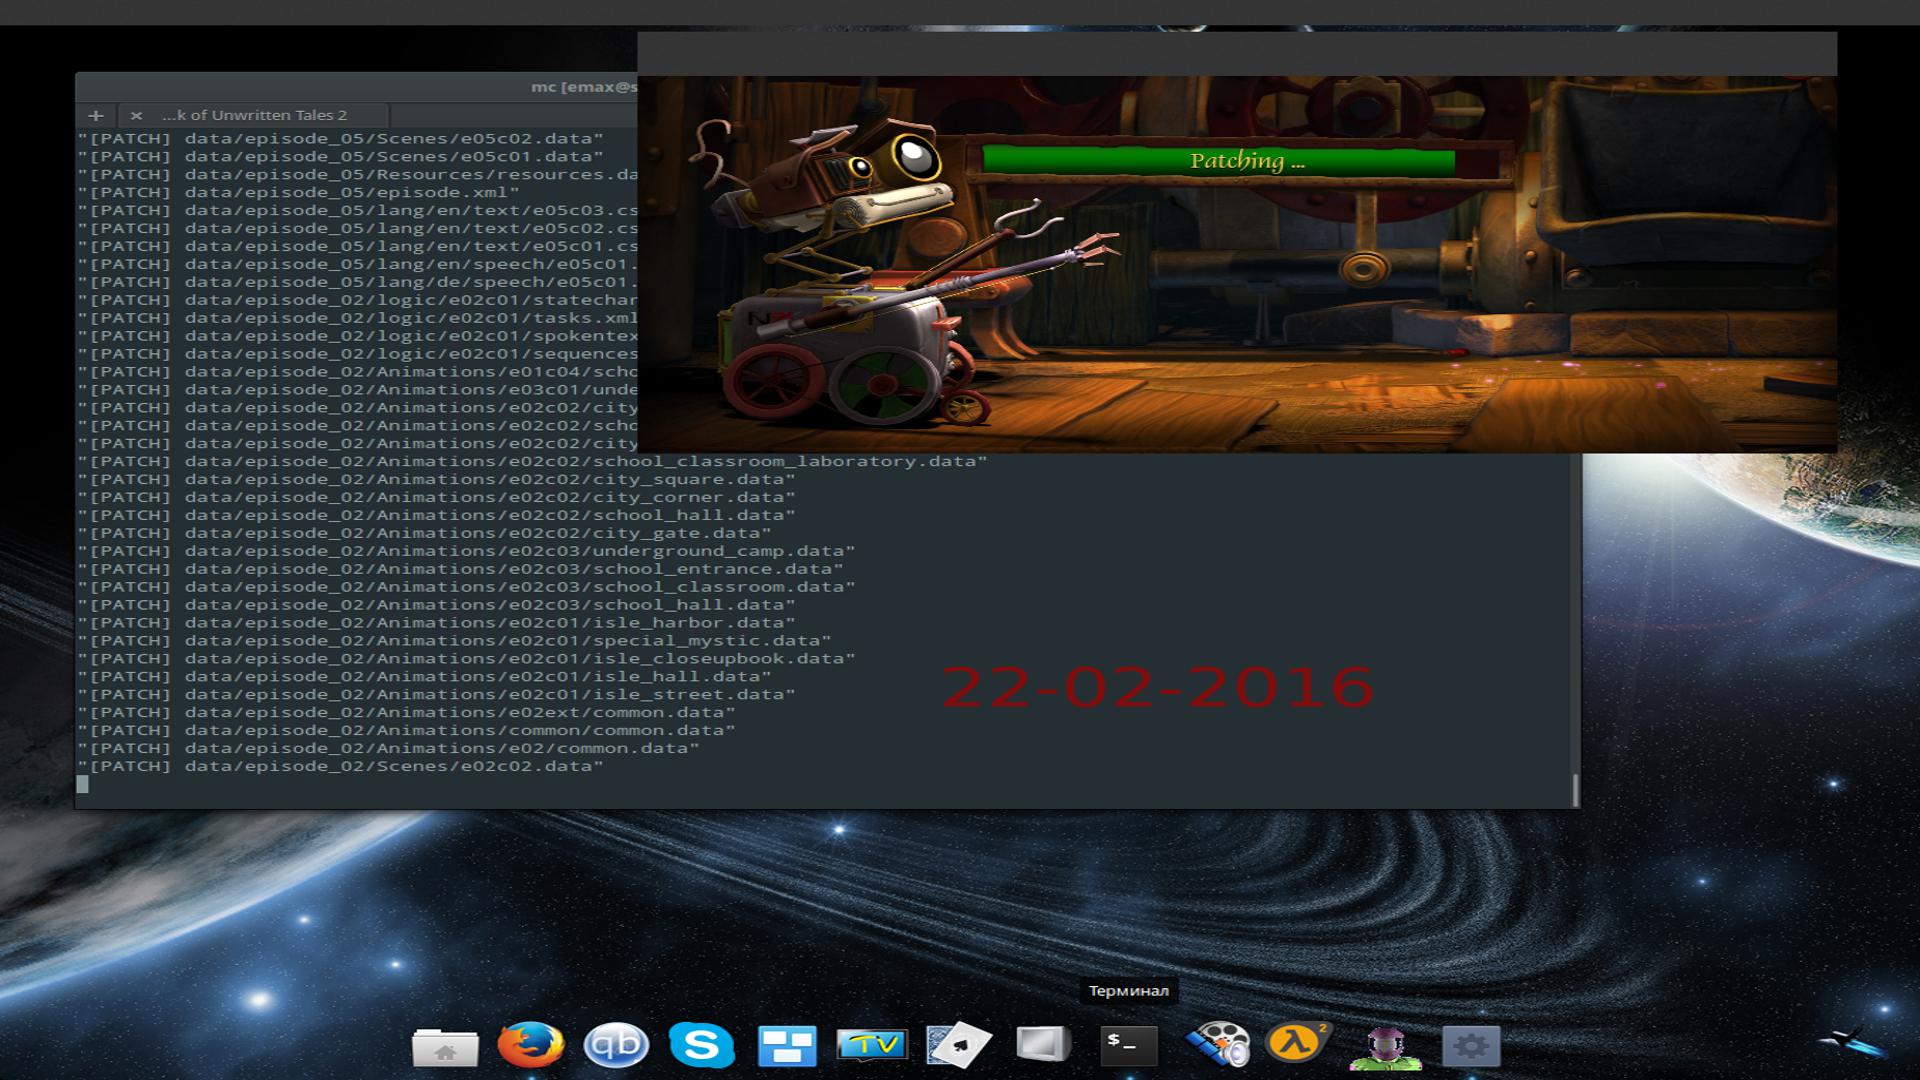Launch the video editor film-reel icon

pos(1217,1045)
